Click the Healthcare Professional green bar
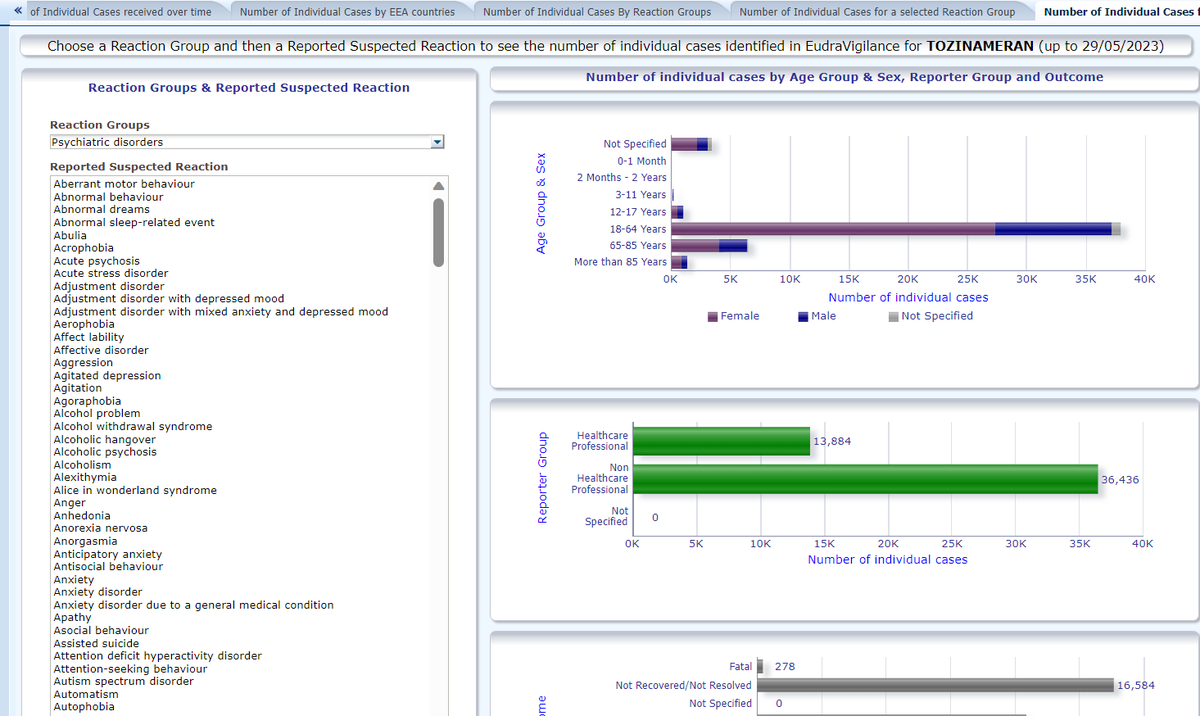The width and height of the screenshot is (1200, 716). (x=721, y=441)
